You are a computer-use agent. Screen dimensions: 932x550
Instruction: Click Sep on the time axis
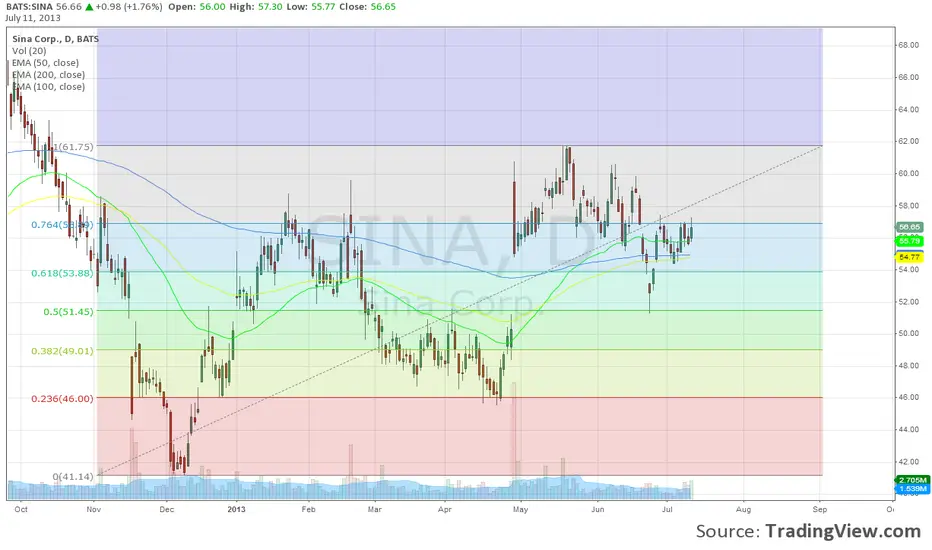coord(820,510)
